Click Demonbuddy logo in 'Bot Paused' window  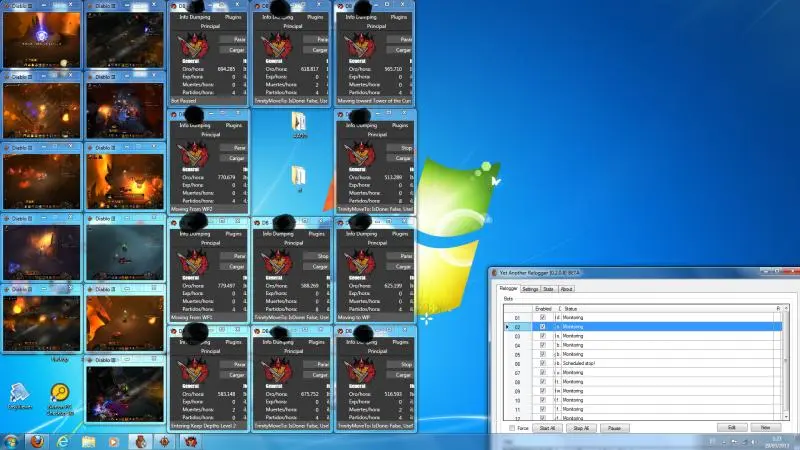[194, 47]
